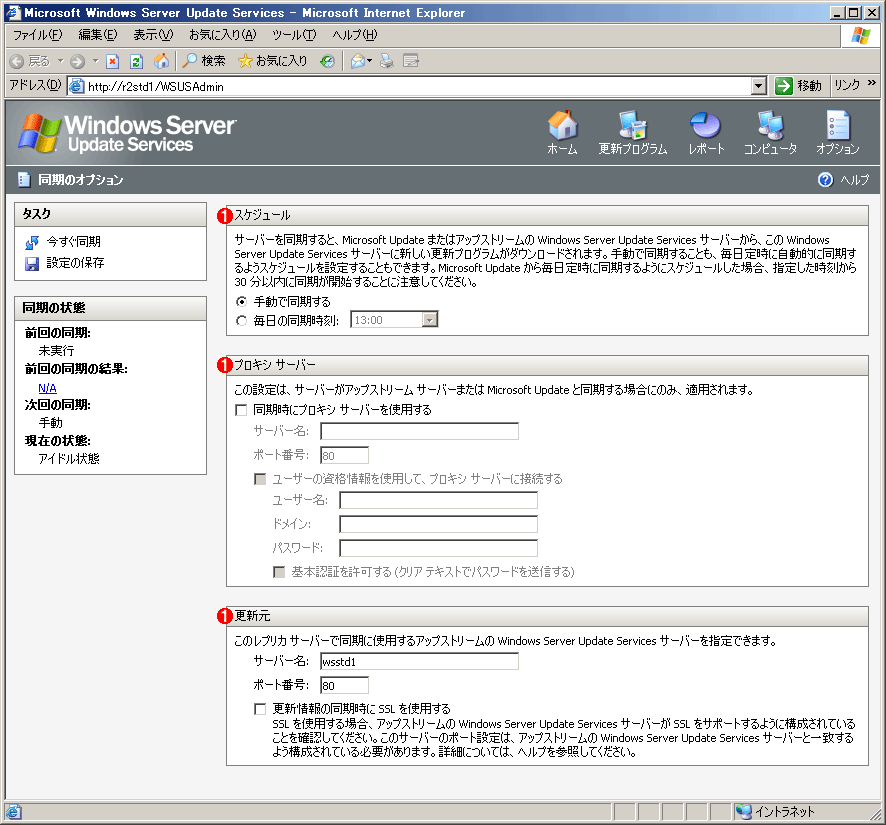The height and width of the screenshot is (825, 886).
Task: Click アイドル状態 current status text
Action: click(69, 459)
